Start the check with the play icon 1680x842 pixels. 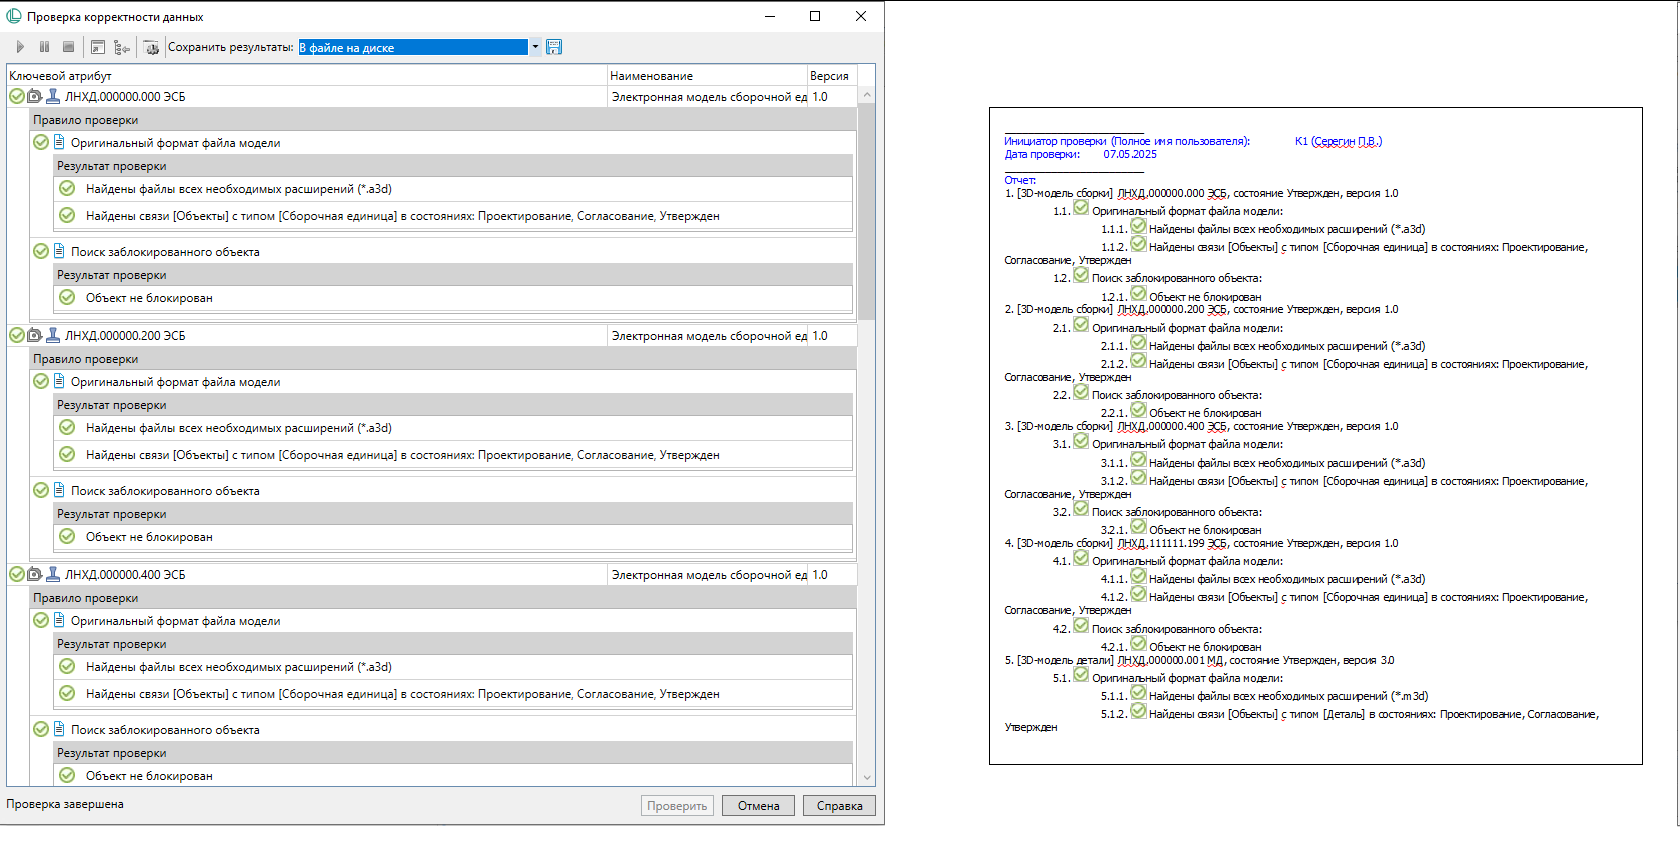tap(20, 47)
